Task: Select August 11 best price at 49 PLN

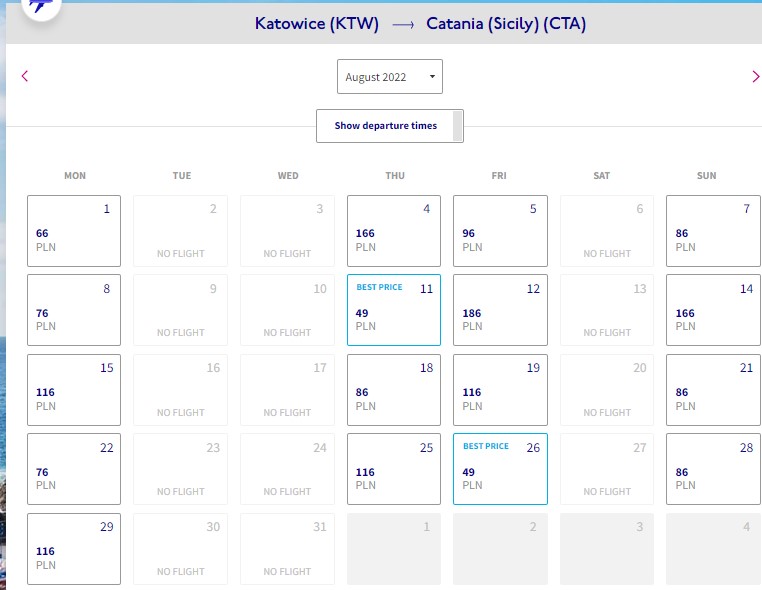Action: point(394,310)
